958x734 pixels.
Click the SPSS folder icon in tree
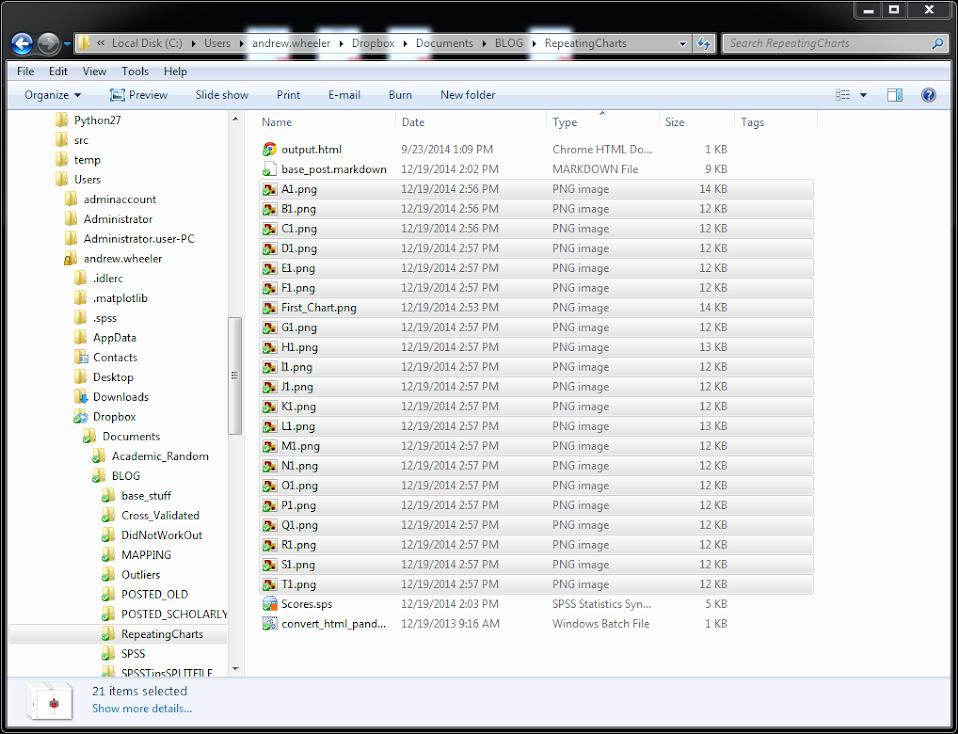[108, 653]
